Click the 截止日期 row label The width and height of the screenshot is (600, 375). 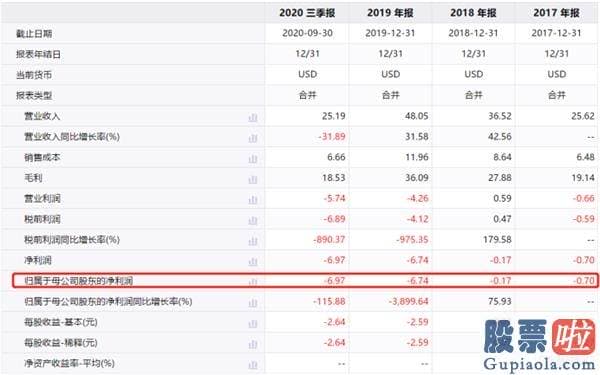[34, 34]
